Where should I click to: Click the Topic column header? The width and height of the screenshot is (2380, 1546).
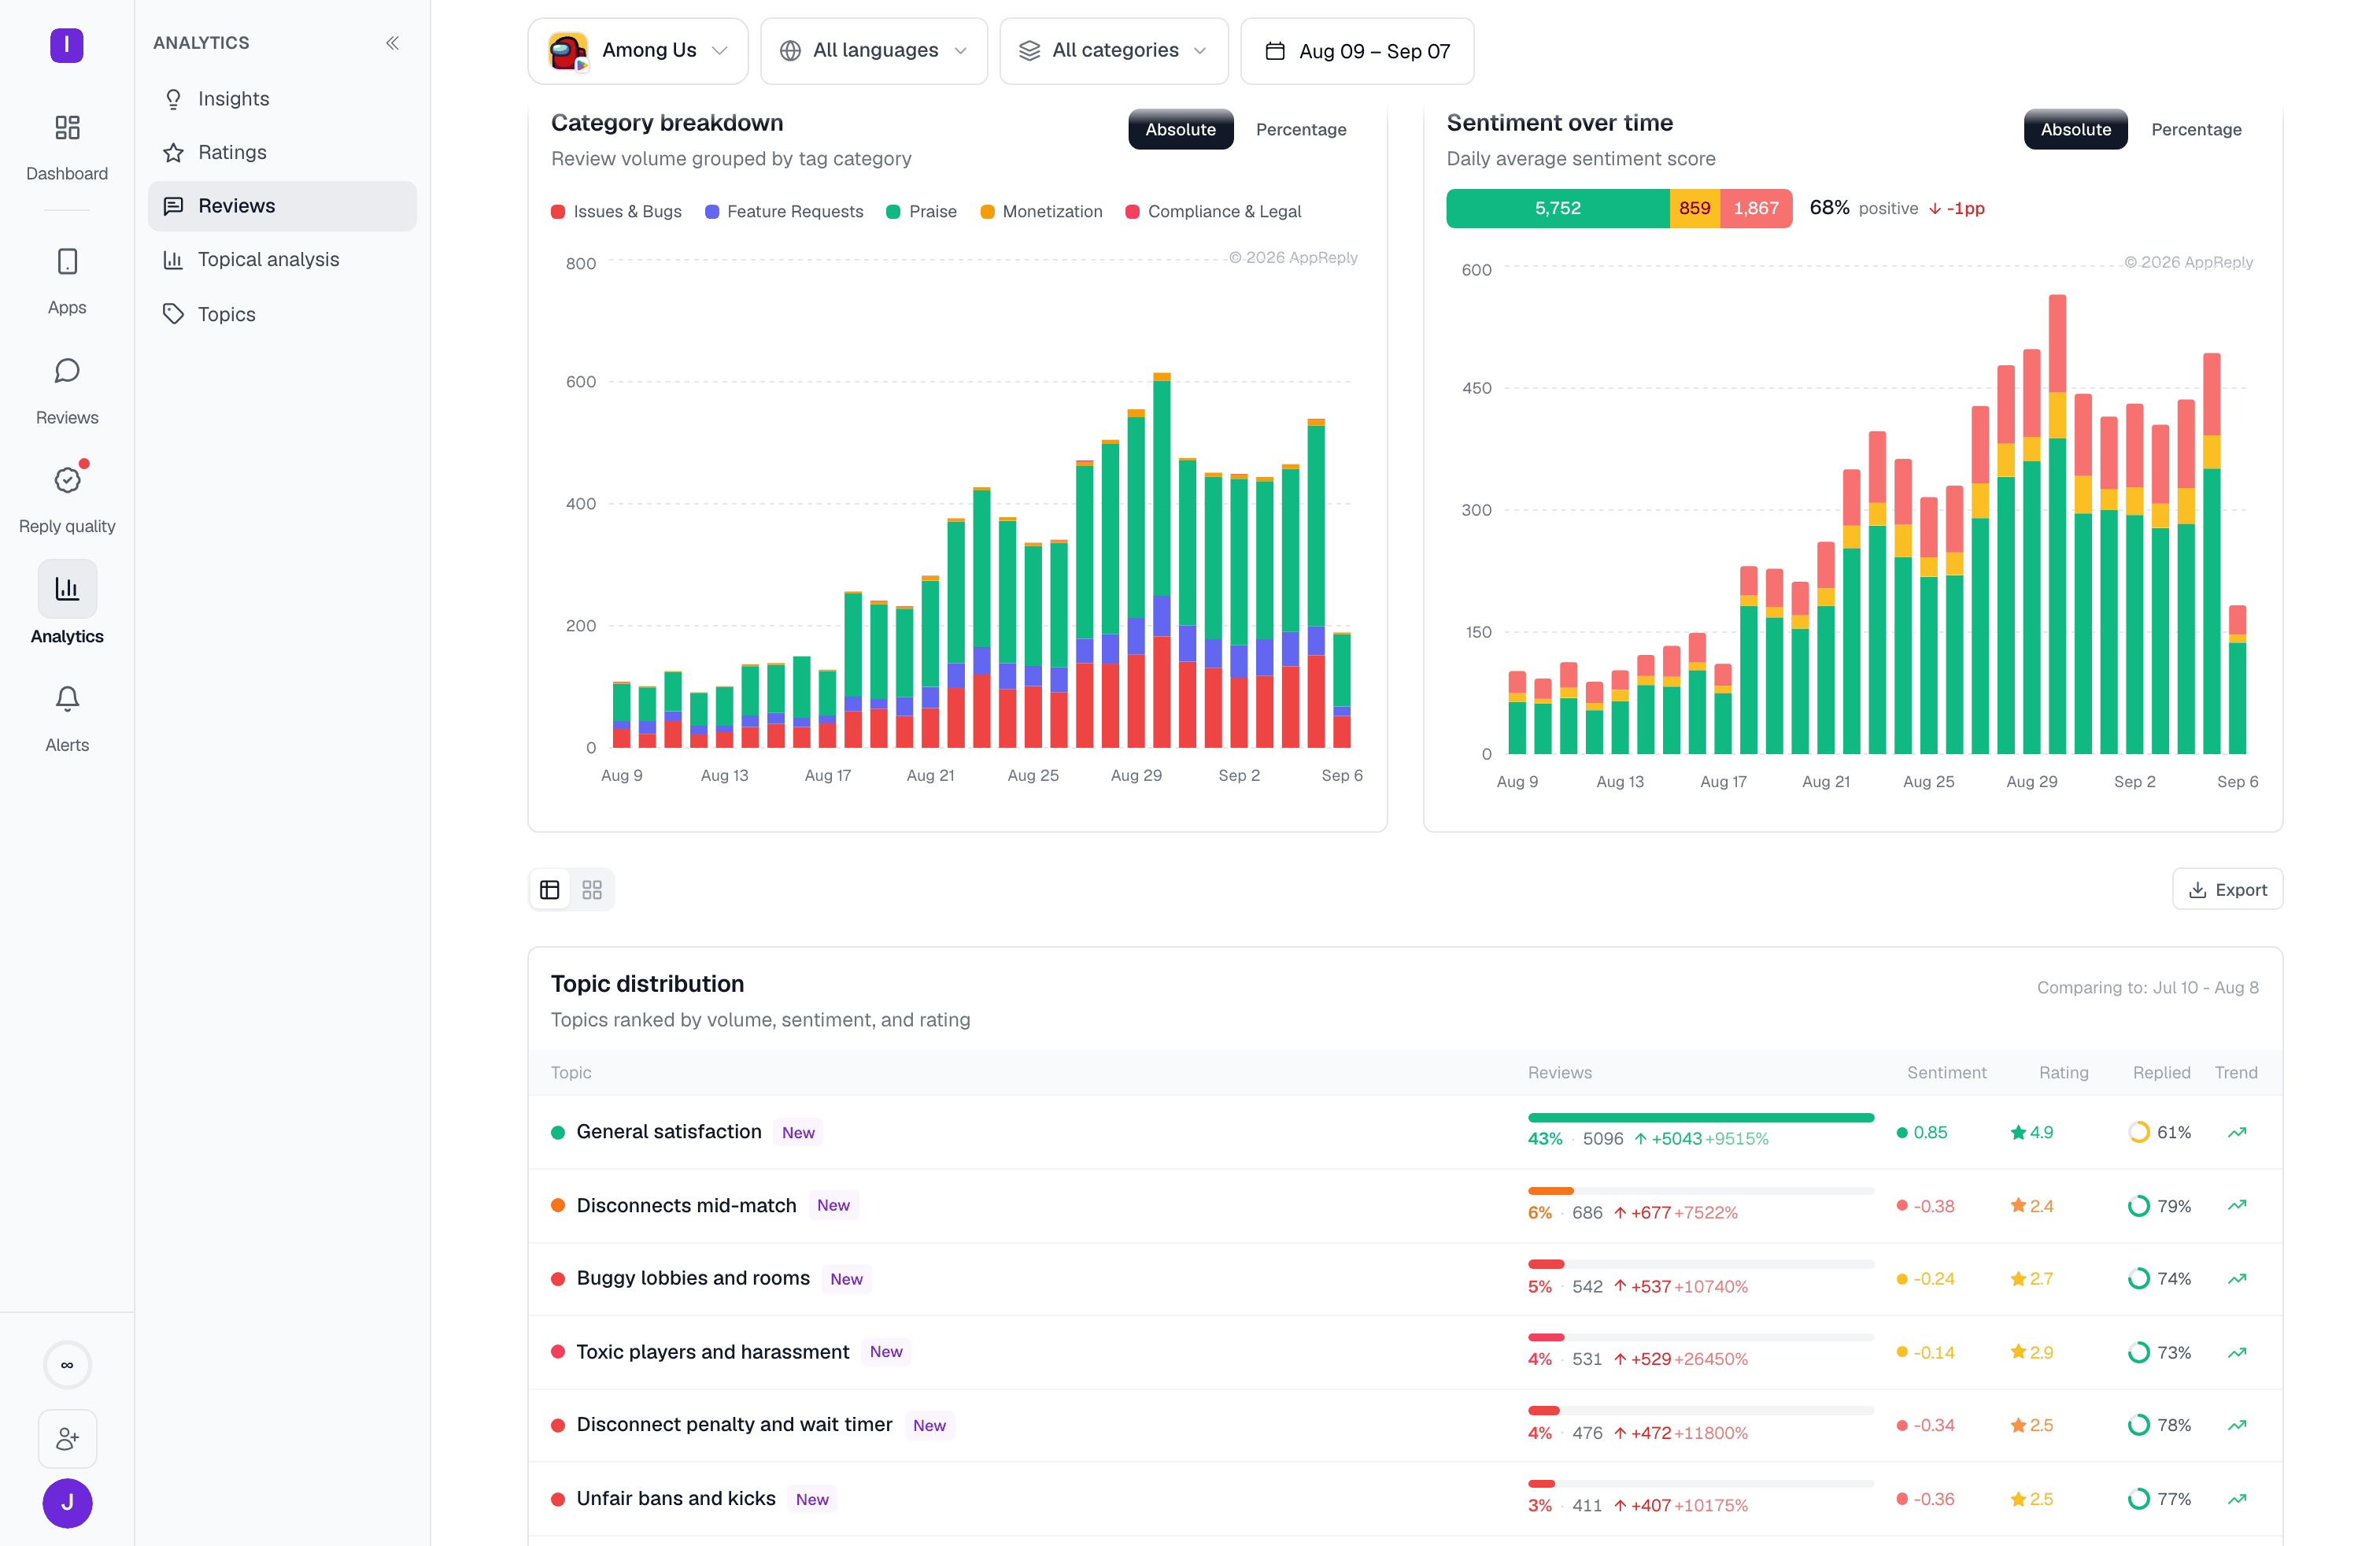[x=571, y=1072]
